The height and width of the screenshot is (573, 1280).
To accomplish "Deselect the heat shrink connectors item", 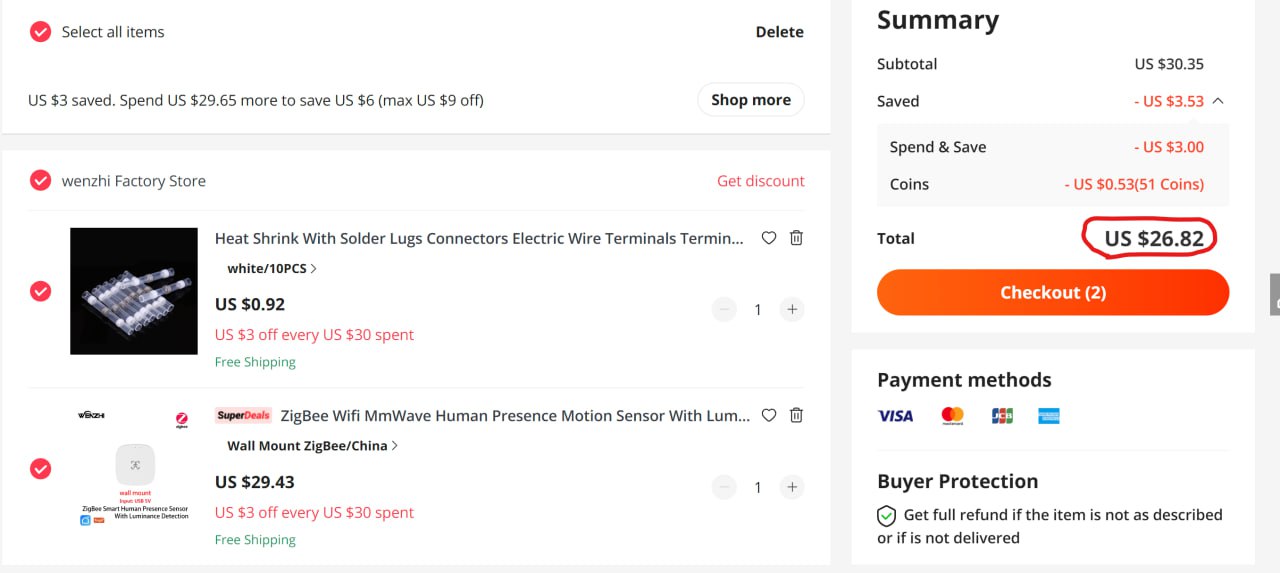I will pos(40,291).
